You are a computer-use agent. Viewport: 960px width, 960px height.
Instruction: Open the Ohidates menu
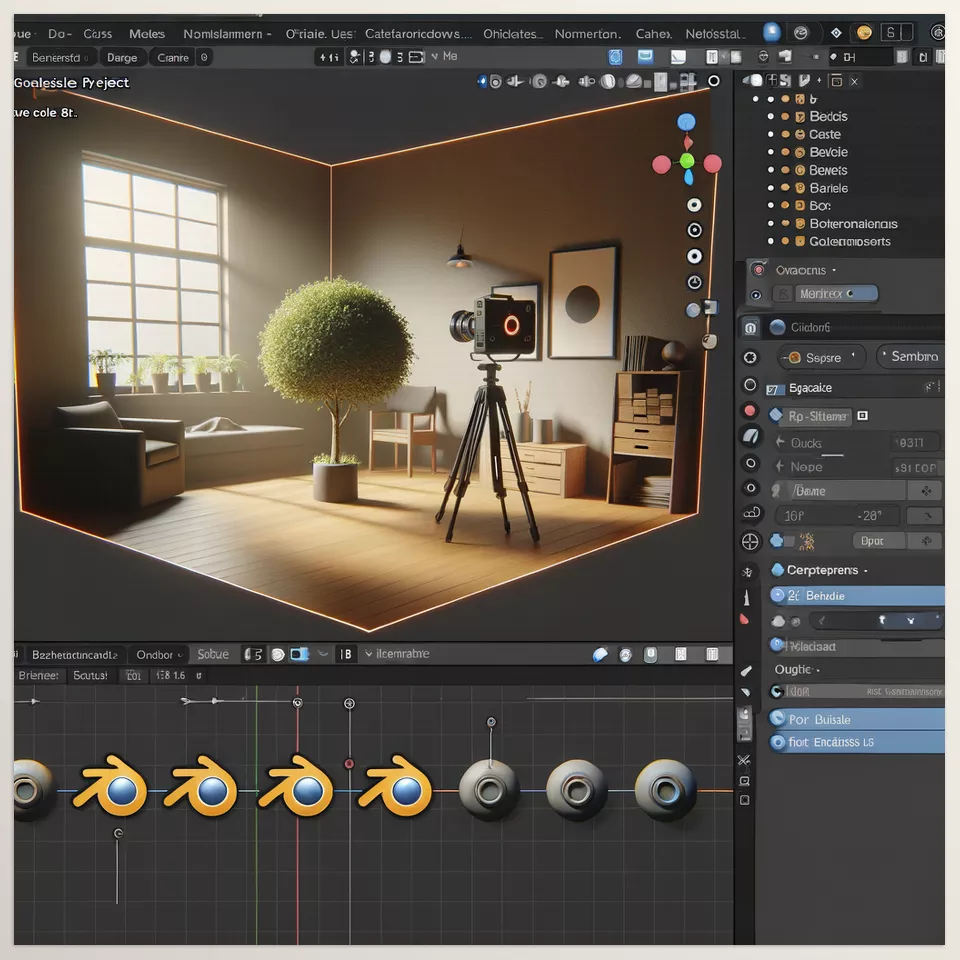pyautogui.click(x=513, y=34)
